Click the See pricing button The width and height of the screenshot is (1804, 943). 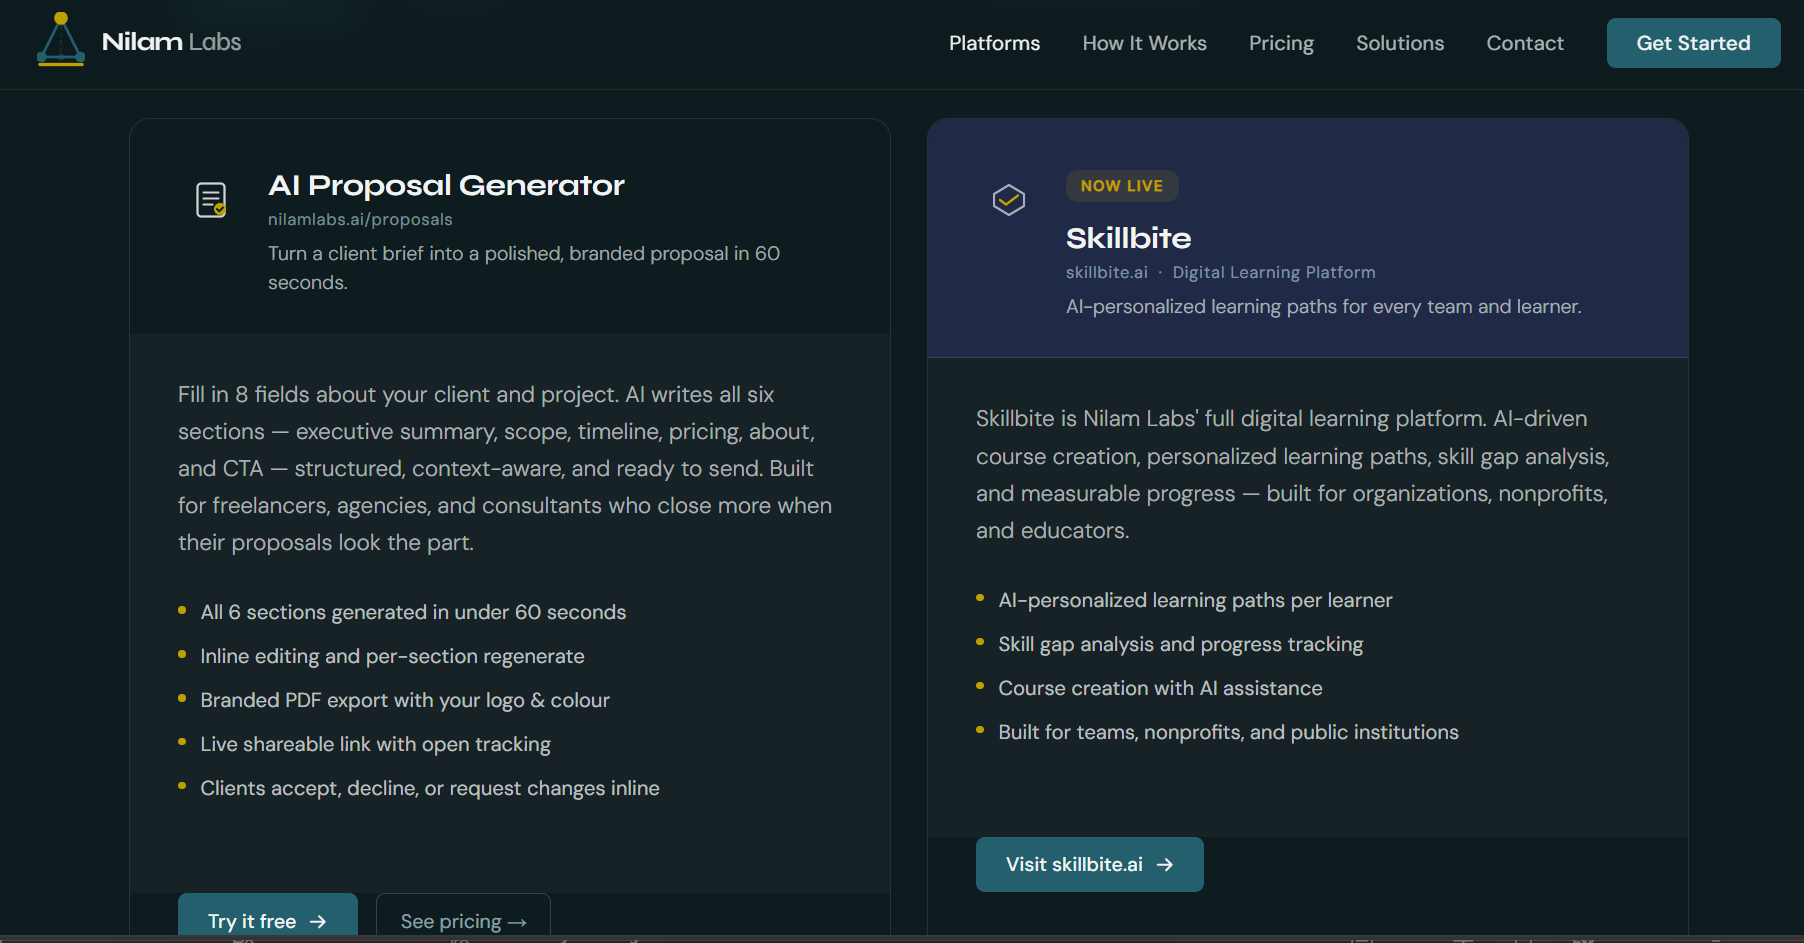point(463,917)
